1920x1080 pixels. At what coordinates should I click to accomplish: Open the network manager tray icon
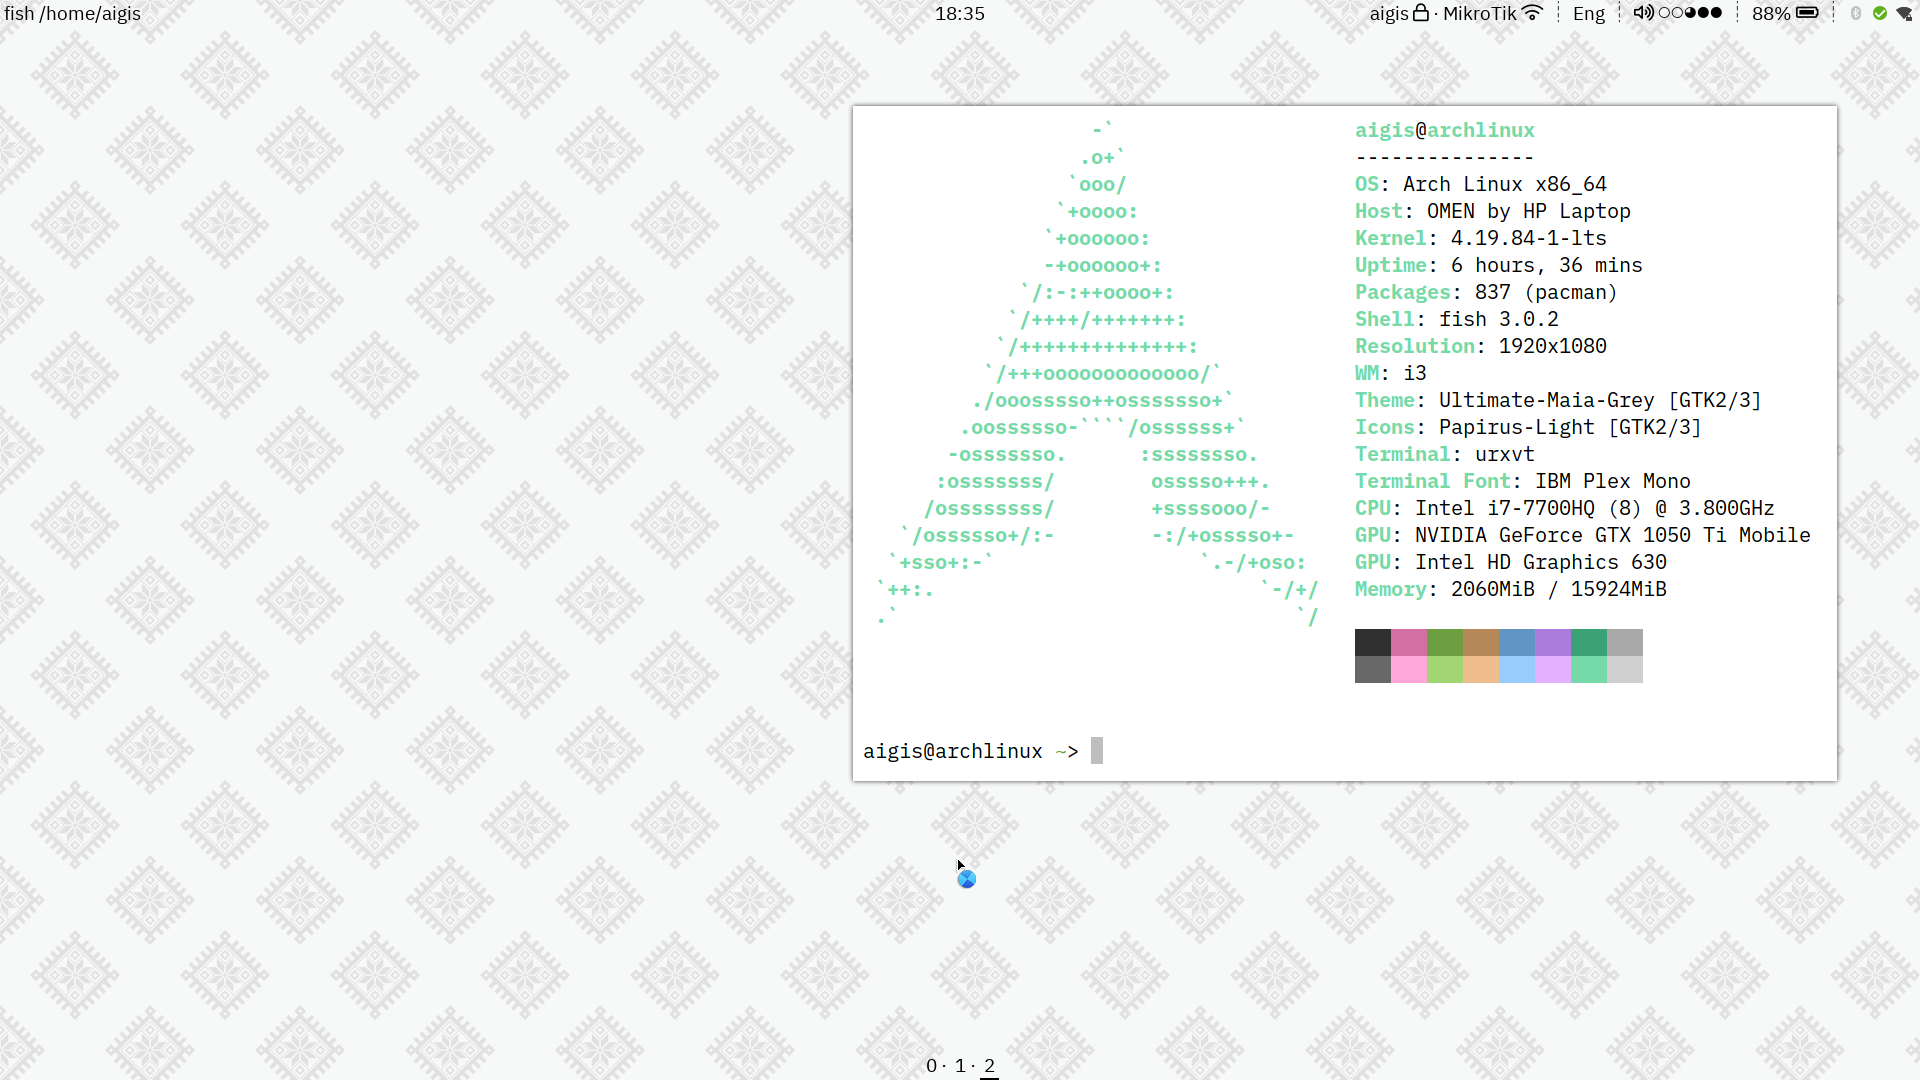pos(1905,13)
